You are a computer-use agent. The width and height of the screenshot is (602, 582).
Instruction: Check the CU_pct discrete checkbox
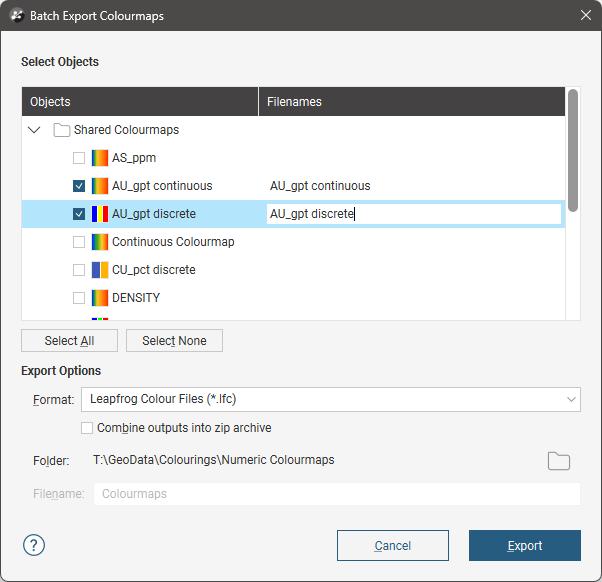point(79,270)
